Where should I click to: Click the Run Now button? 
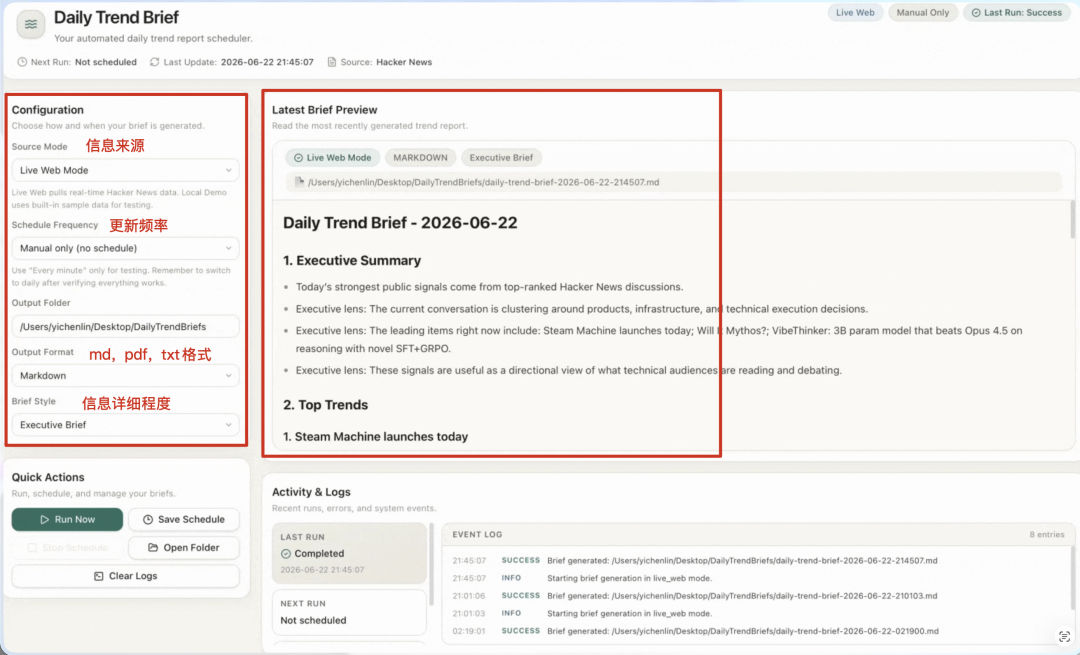pyautogui.click(x=68, y=519)
